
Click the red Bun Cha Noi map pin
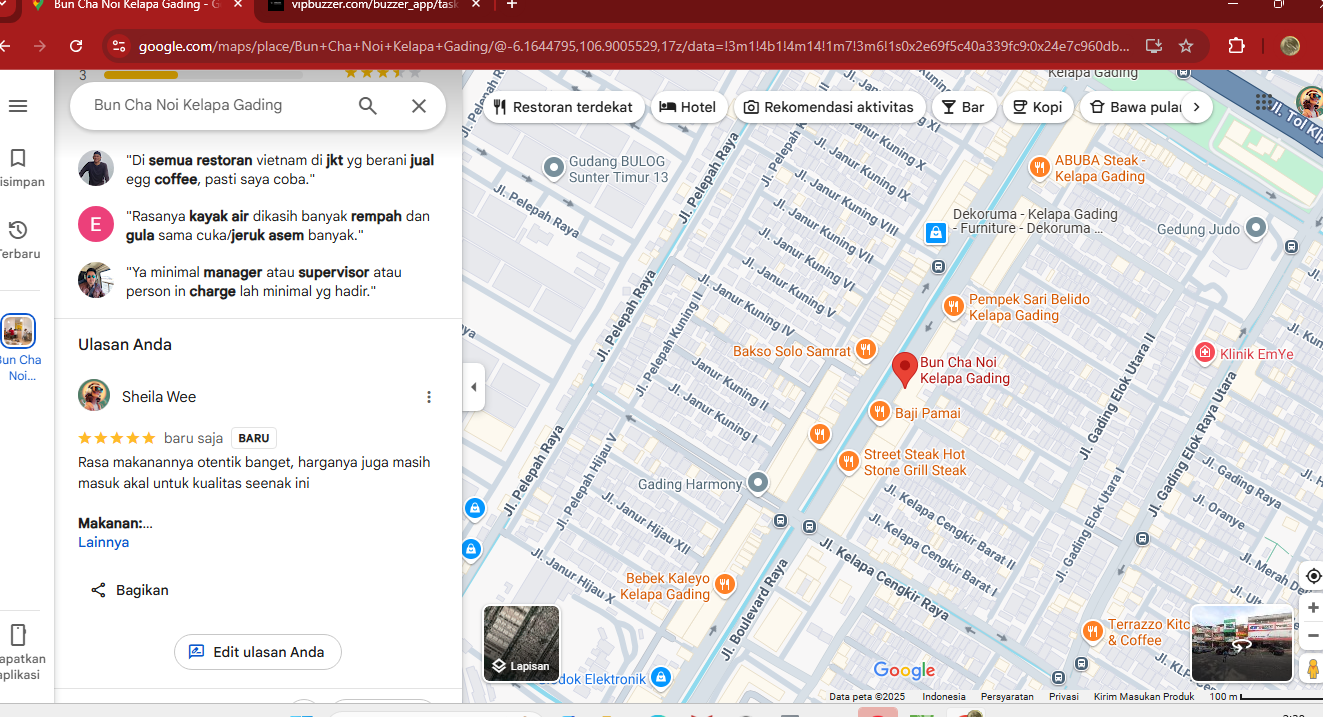tap(904, 368)
